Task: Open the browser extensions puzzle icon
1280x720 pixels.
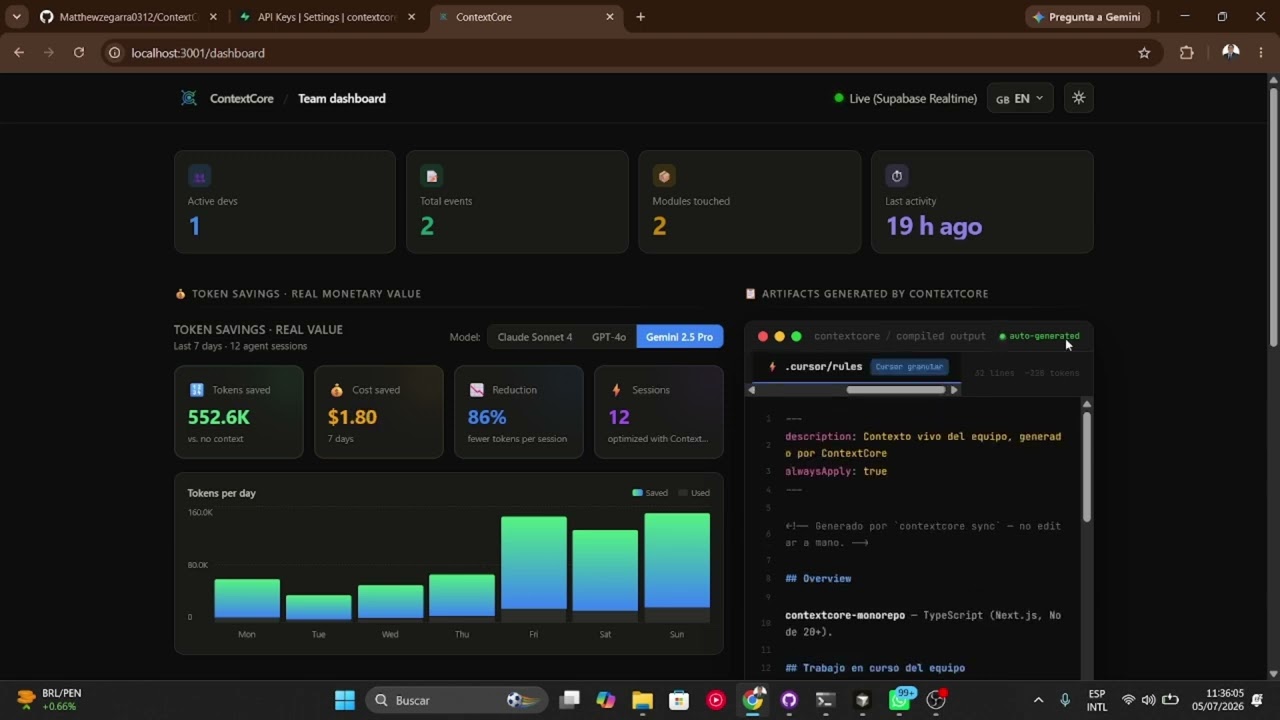Action: [1187, 53]
